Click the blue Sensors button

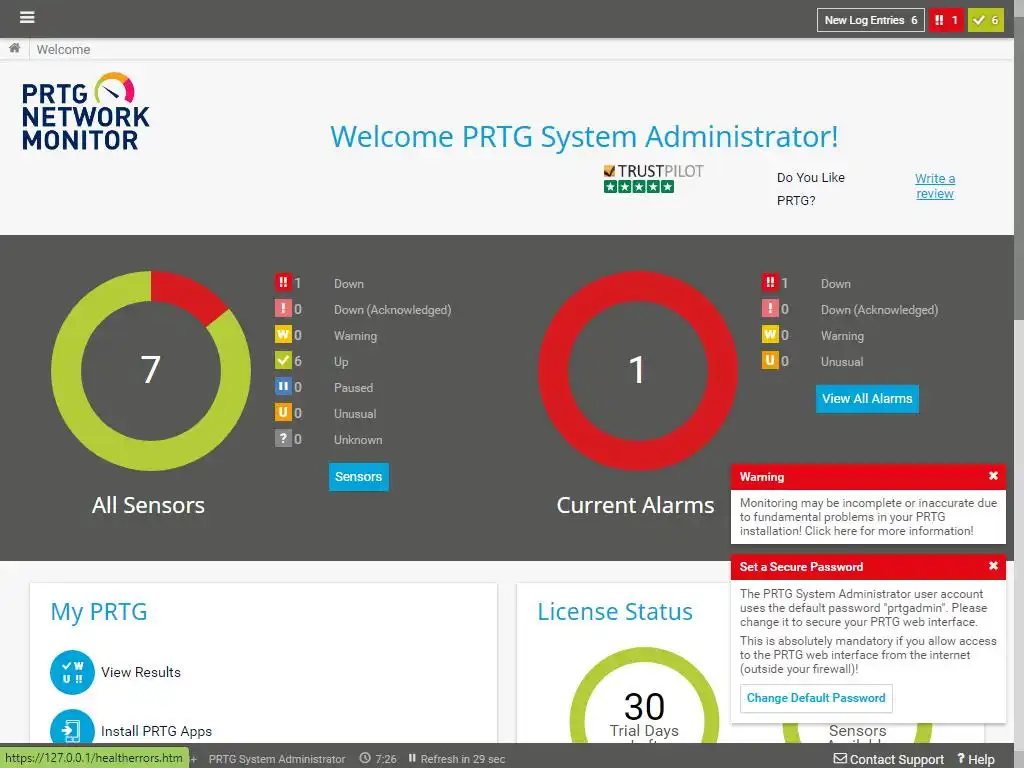click(x=359, y=477)
